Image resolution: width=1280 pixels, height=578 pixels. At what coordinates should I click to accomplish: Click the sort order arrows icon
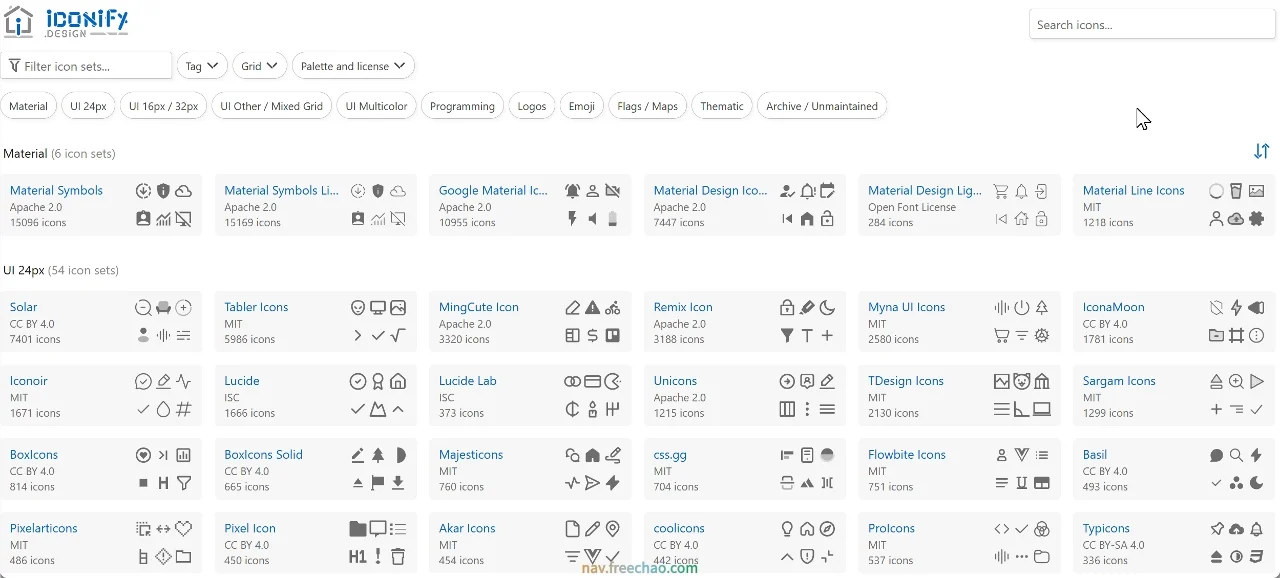pos(1261,151)
